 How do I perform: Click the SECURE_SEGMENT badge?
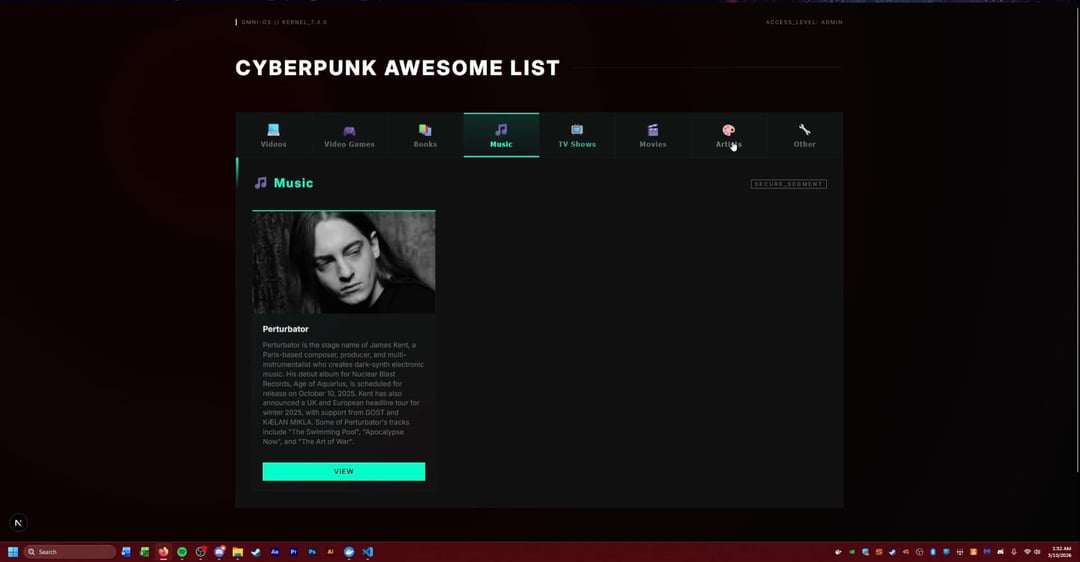[x=788, y=184]
